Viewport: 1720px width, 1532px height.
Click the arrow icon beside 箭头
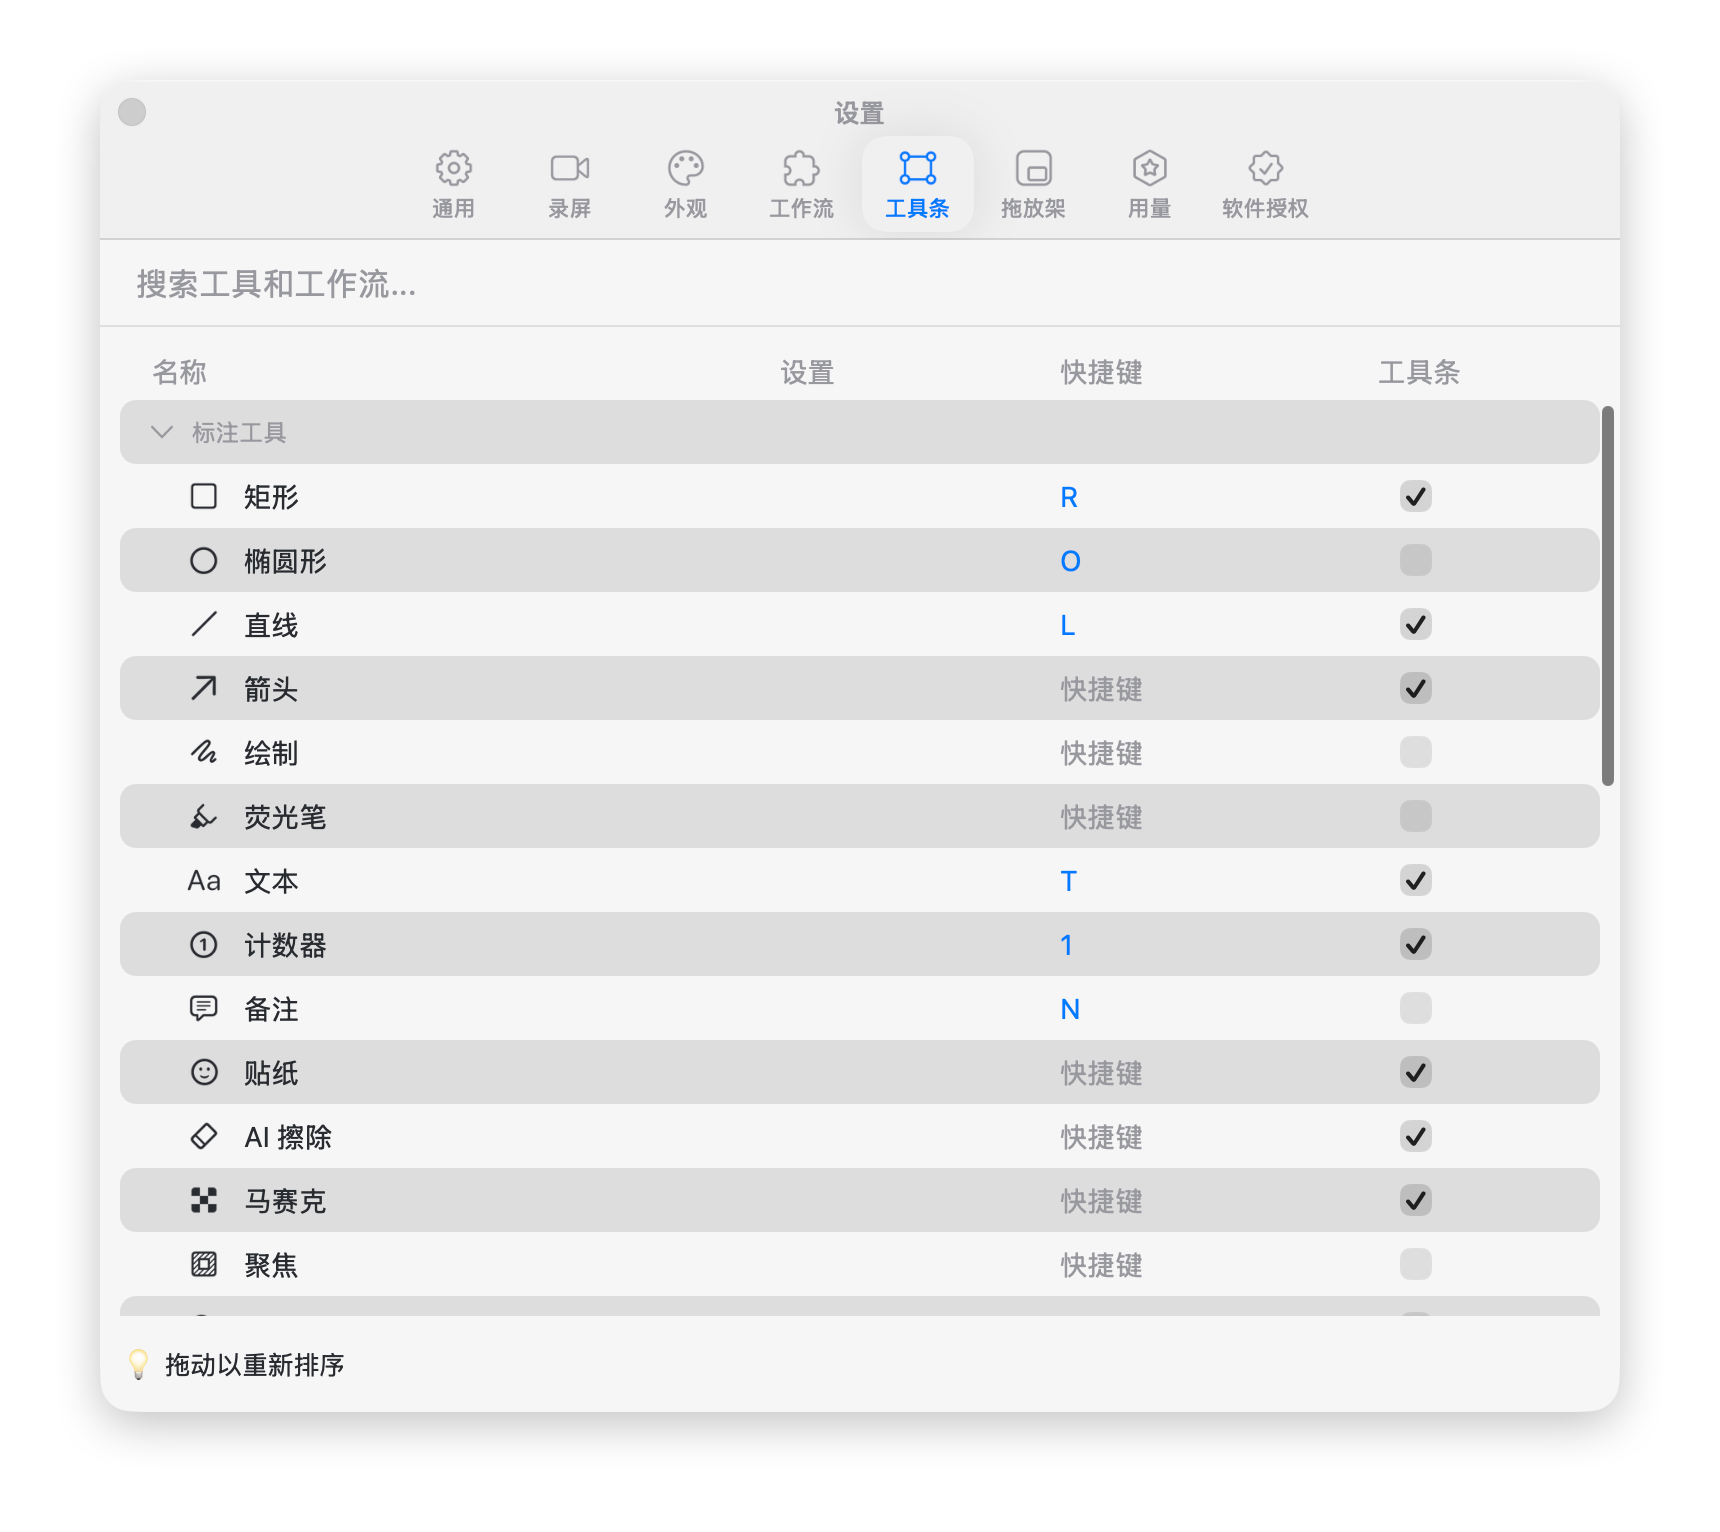click(204, 689)
